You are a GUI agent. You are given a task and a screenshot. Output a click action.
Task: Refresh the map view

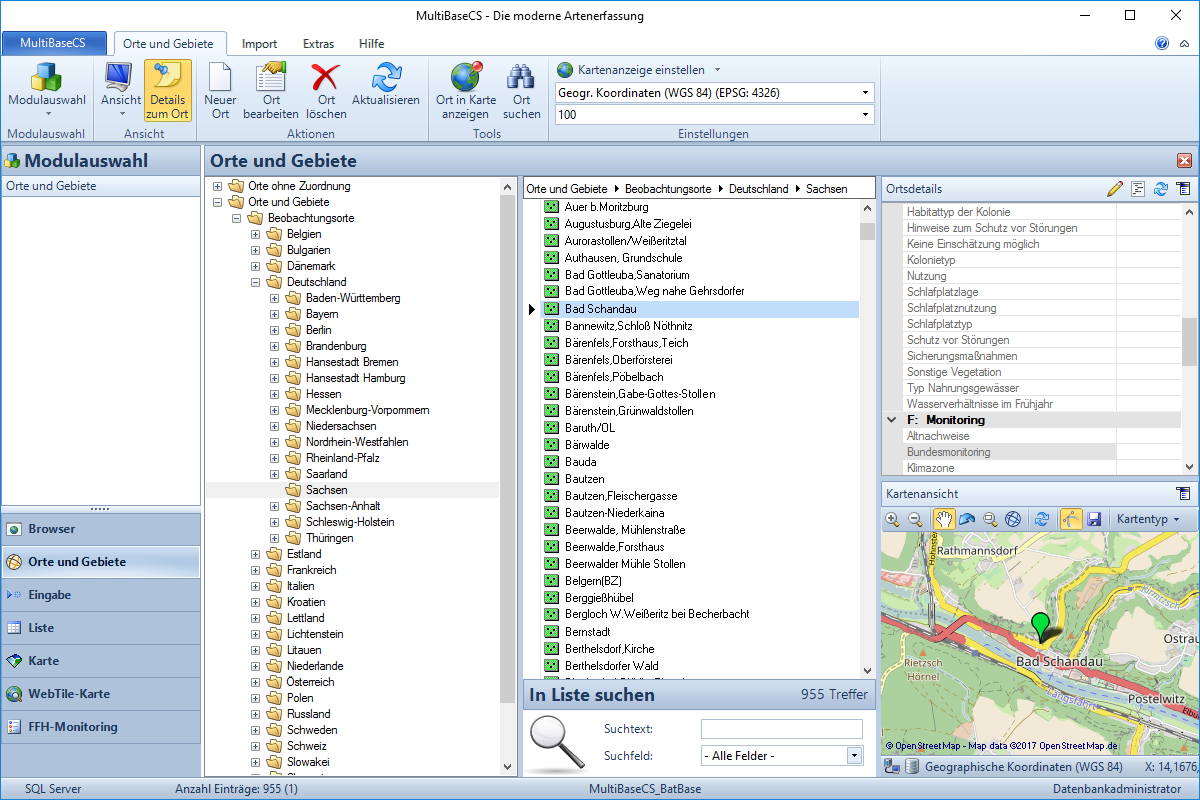pos(1042,519)
